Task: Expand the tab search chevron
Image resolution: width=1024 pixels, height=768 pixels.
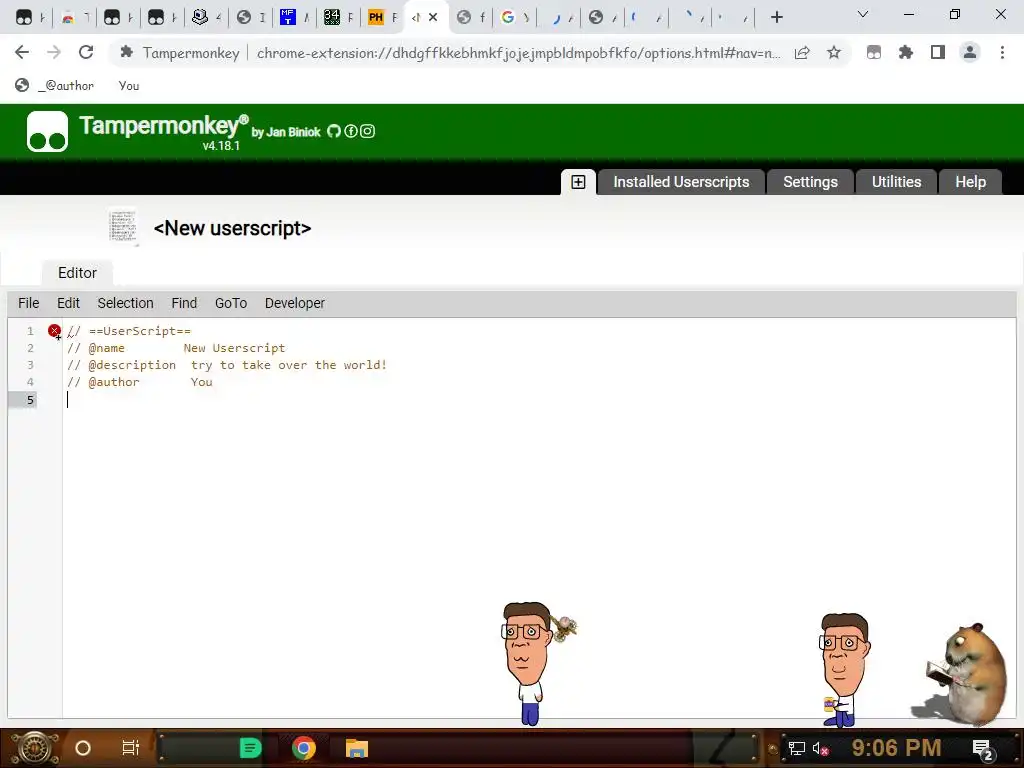Action: [x=863, y=14]
